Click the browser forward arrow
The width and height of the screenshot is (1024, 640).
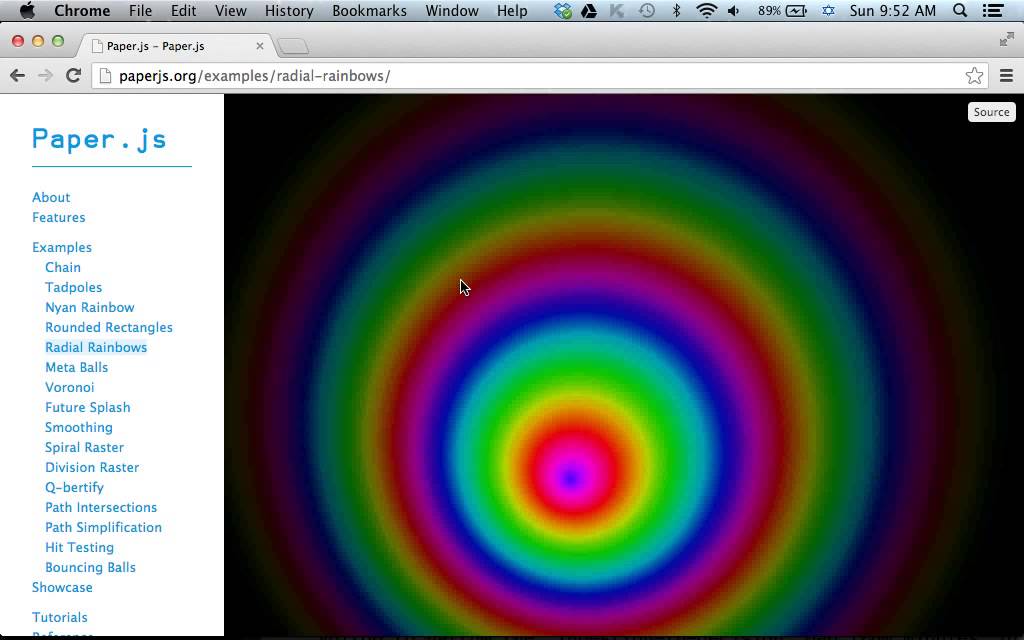point(45,76)
